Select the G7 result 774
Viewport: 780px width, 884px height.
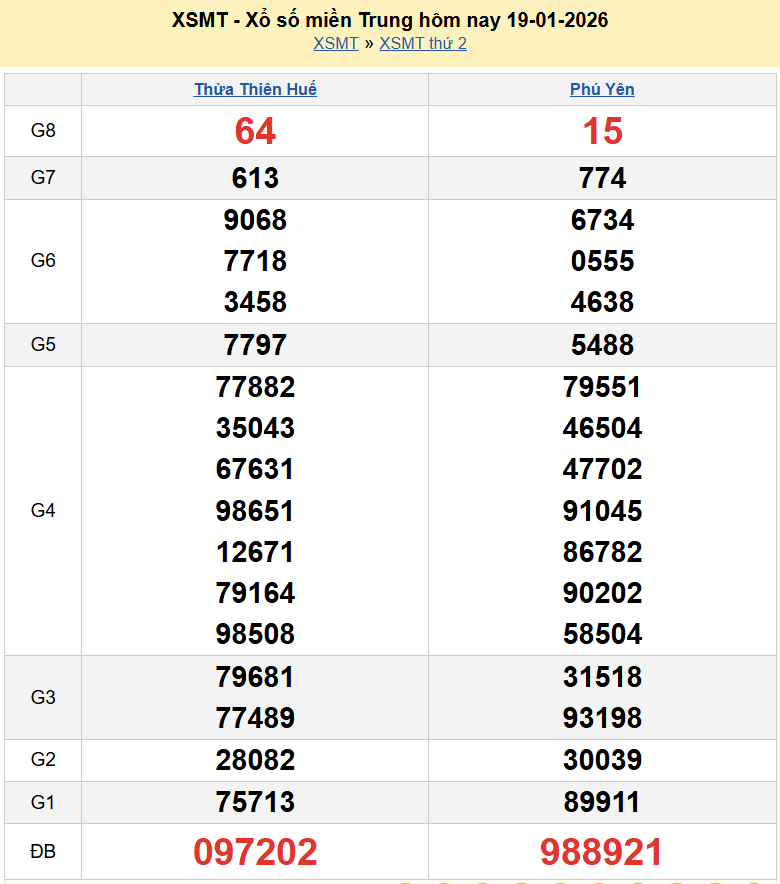click(x=602, y=178)
